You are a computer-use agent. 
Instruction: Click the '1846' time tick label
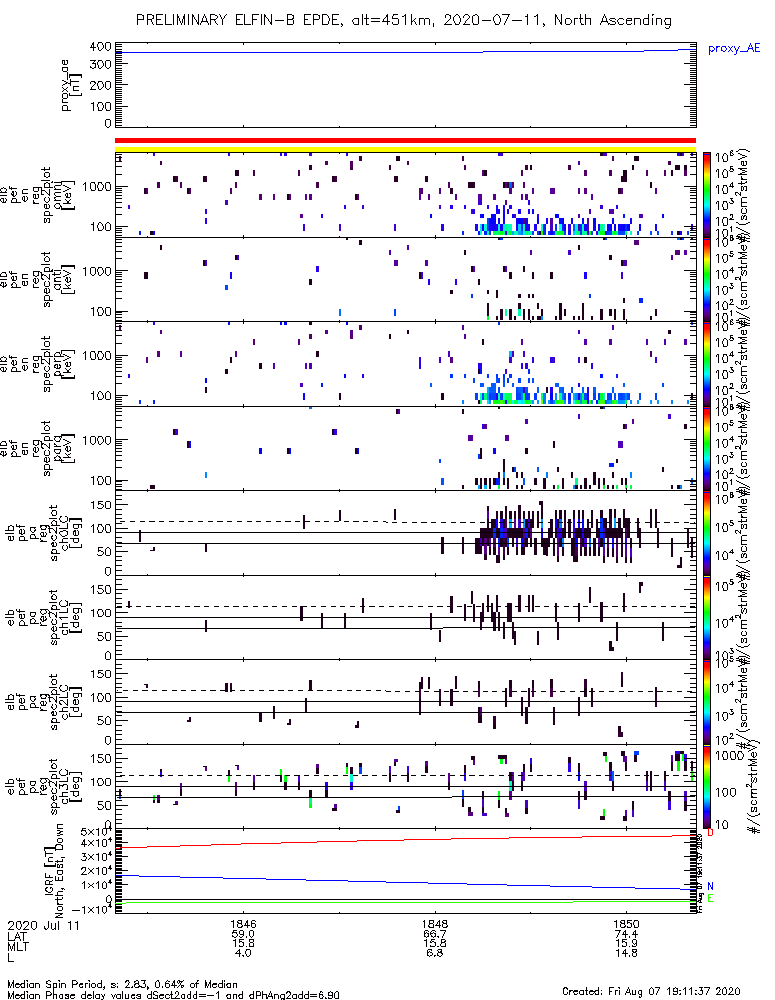pos(243,924)
